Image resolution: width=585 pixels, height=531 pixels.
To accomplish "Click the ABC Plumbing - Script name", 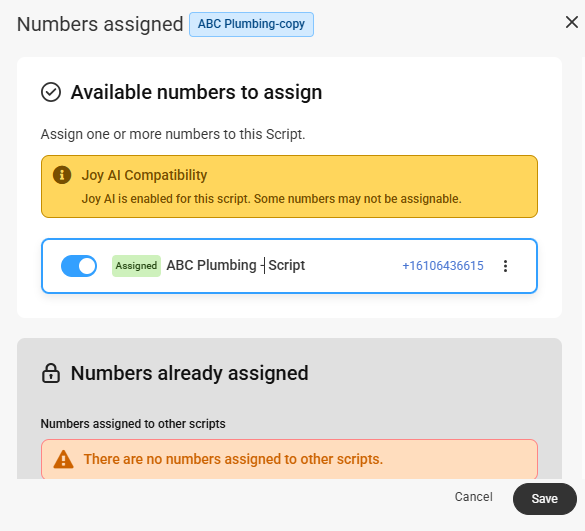I will pyautogui.click(x=235, y=265).
